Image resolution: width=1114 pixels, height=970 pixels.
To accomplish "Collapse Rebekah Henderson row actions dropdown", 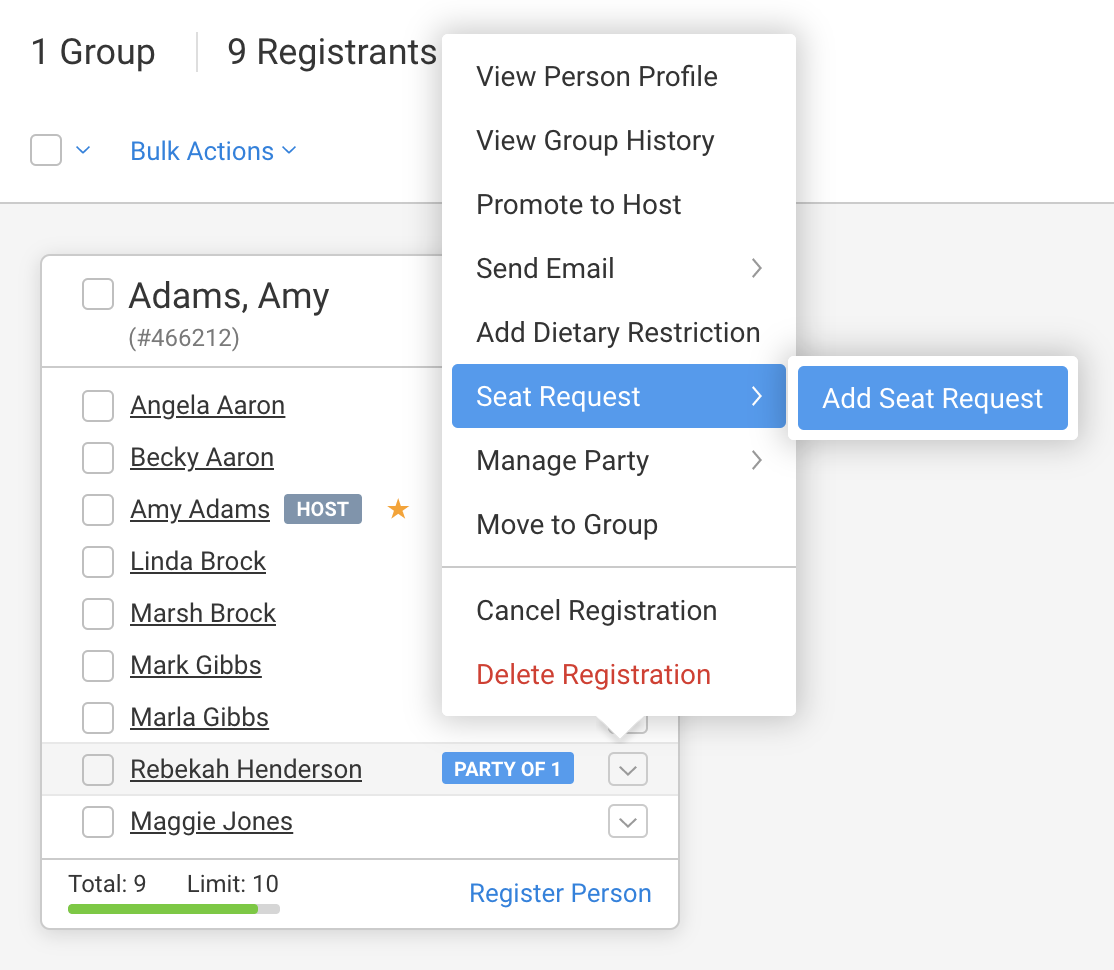I will pos(628,770).
